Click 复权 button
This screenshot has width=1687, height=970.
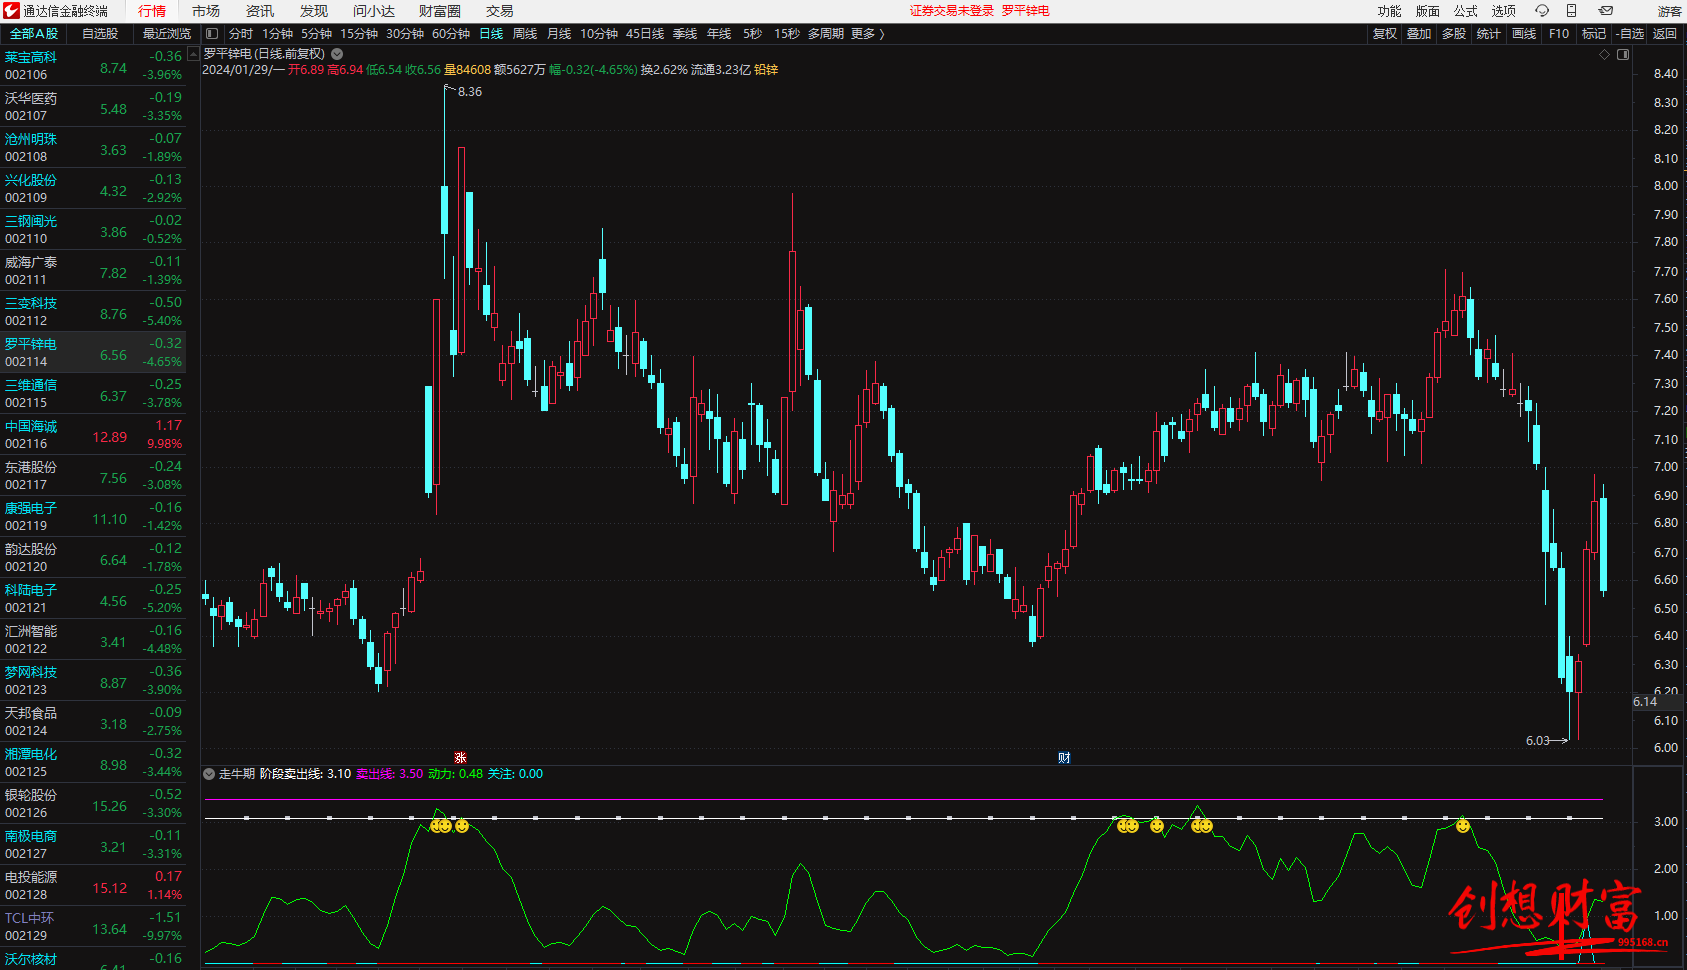point(1385,34)
